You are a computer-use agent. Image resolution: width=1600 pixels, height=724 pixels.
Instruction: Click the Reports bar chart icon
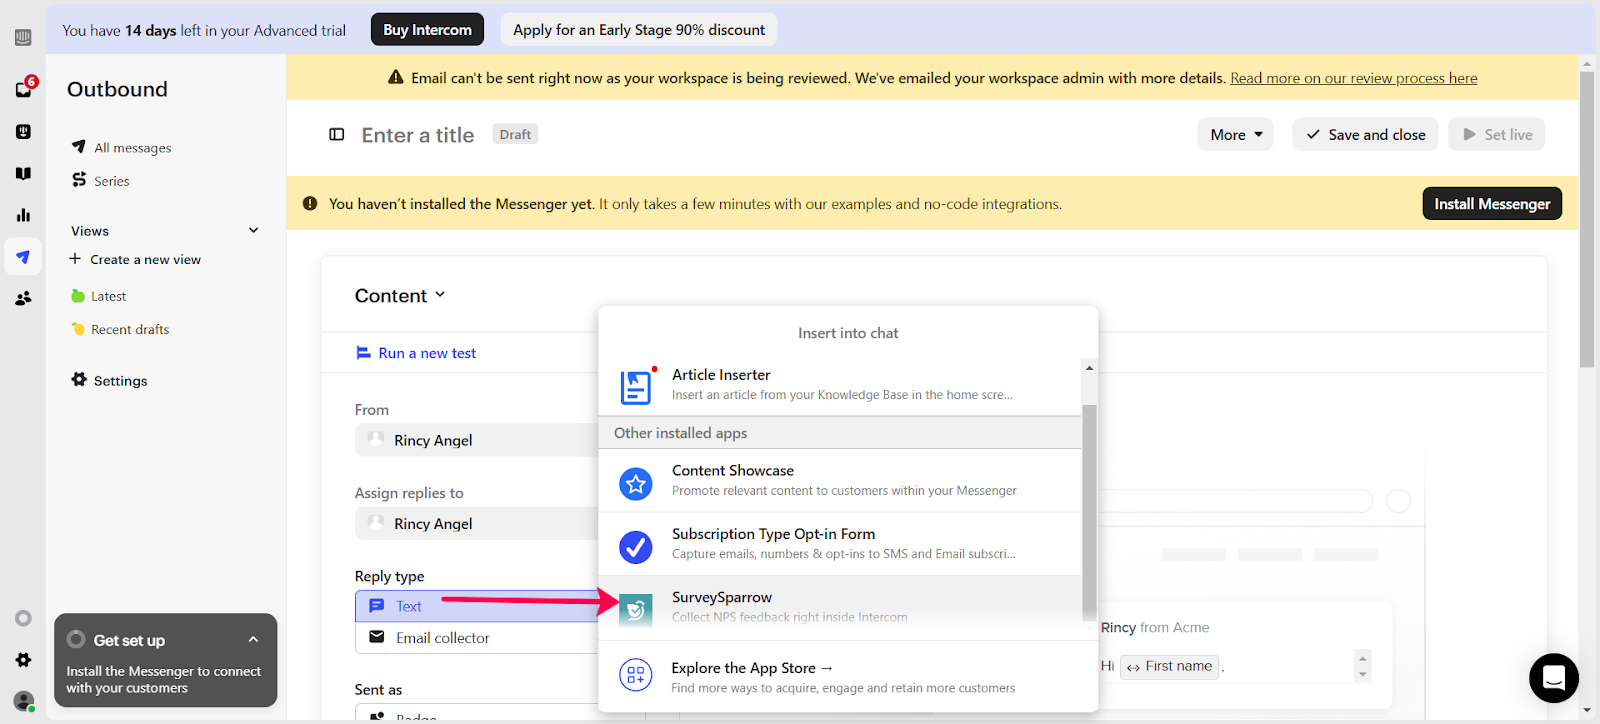tap(23, 215)
